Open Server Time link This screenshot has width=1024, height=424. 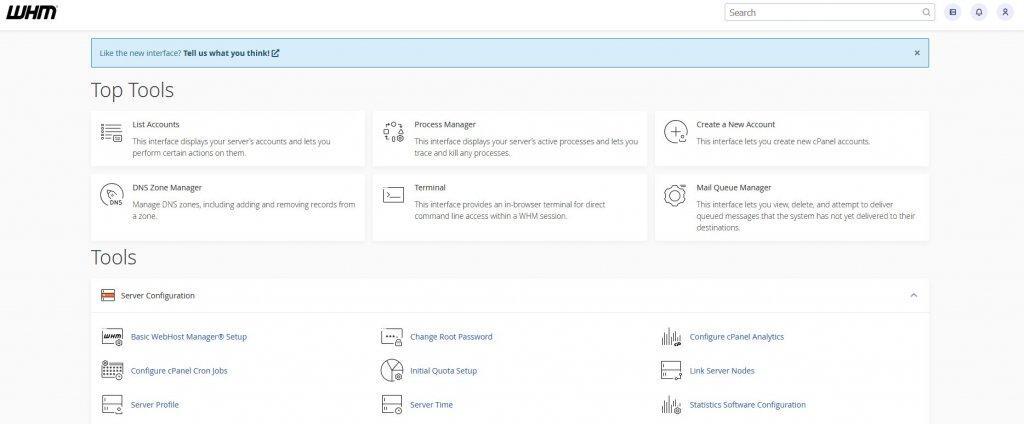pyautogui.click(x=431, y=404)
